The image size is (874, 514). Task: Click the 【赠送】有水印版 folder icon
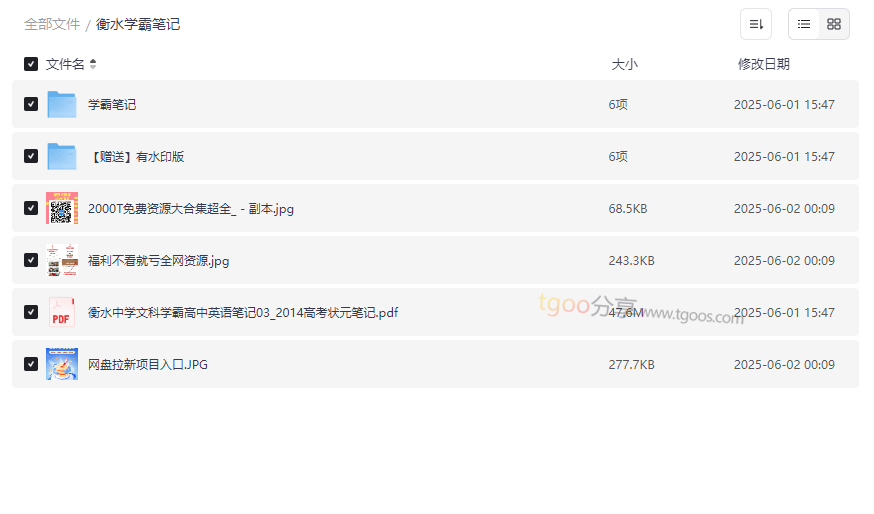[62, 156]
